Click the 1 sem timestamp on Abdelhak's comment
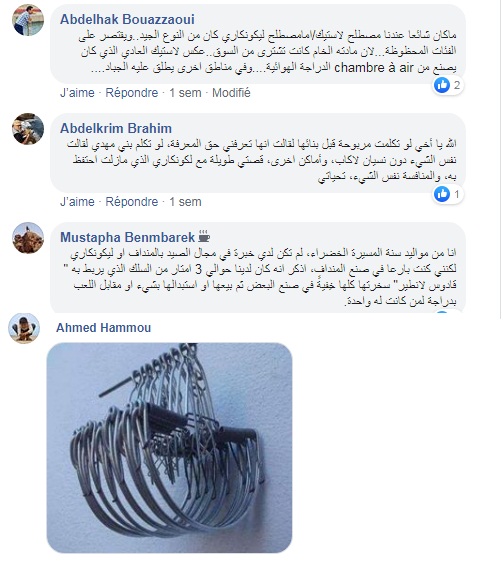This screenshot has width=503, height=565. (185, 93)
